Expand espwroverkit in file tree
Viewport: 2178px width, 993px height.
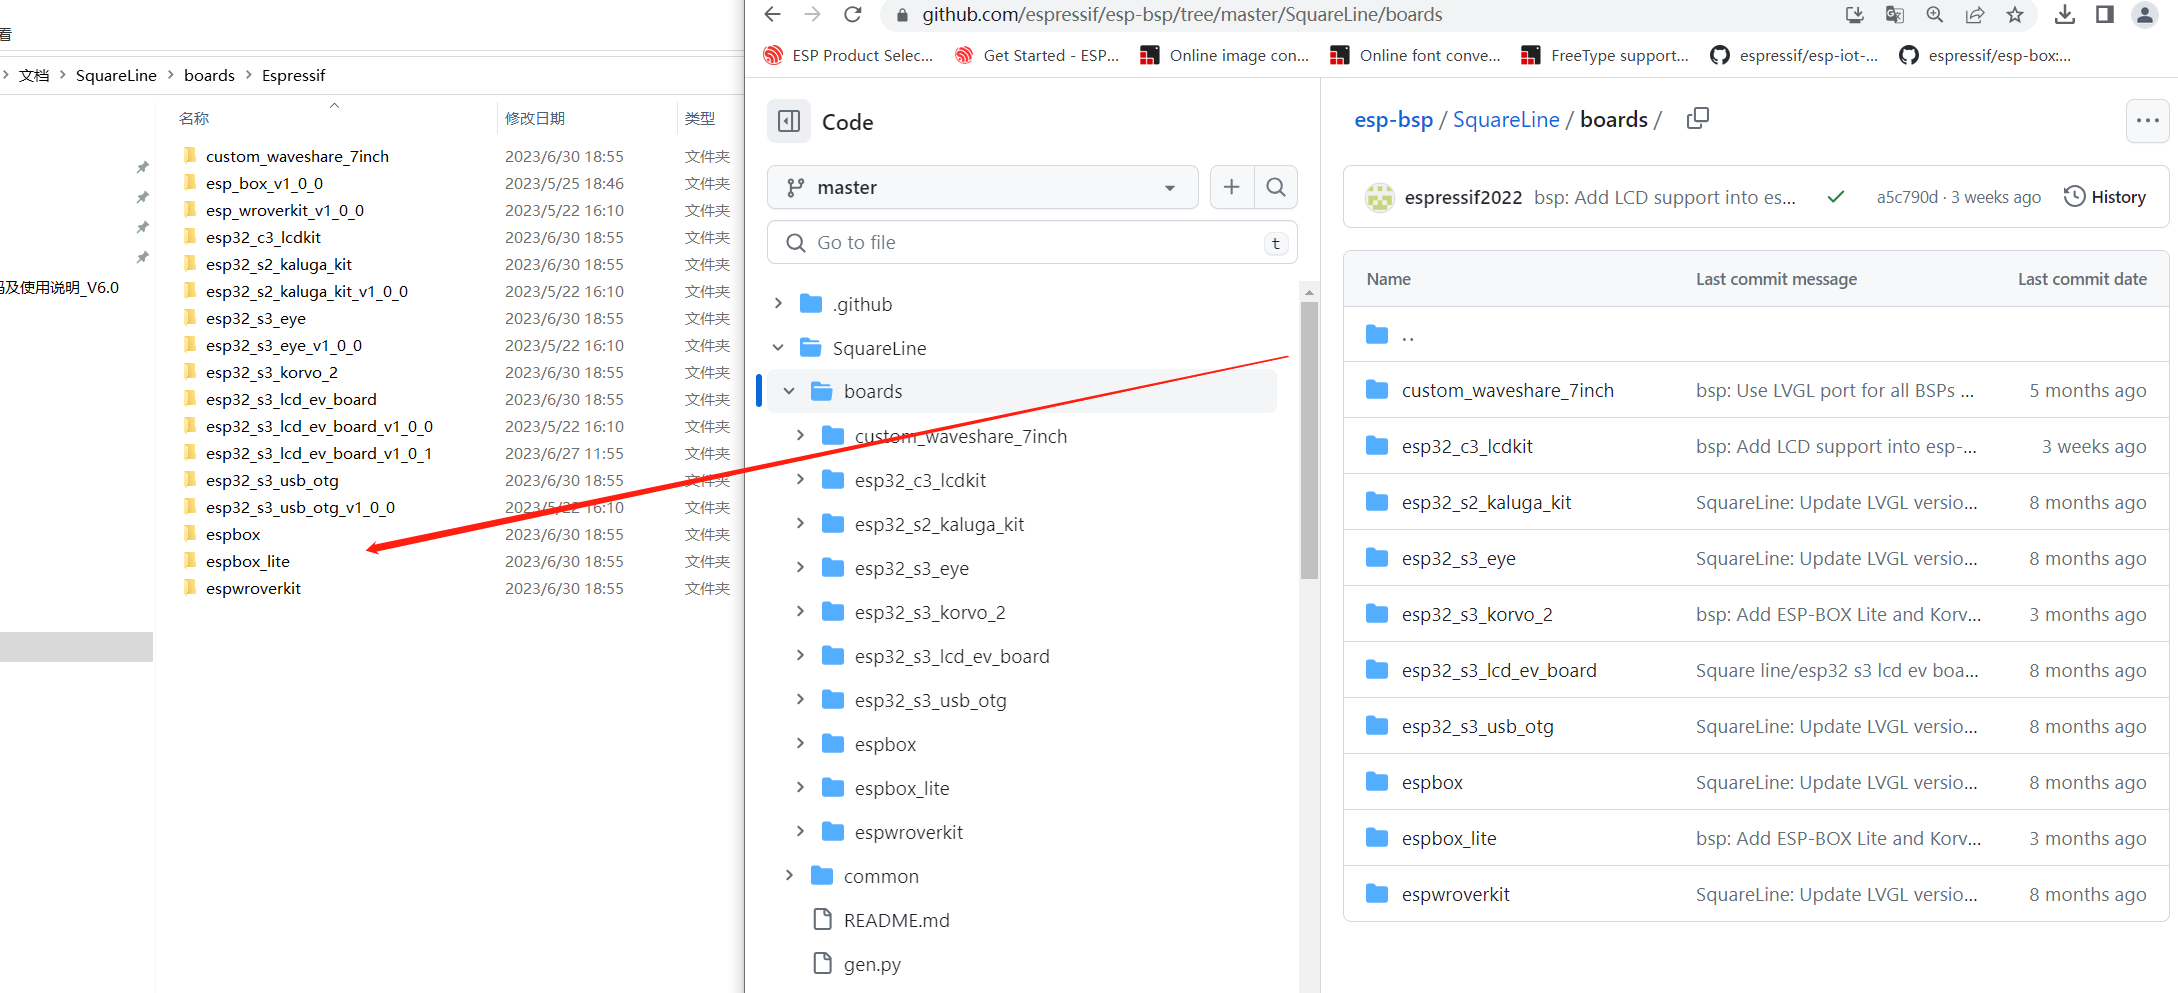coord(800,831)
